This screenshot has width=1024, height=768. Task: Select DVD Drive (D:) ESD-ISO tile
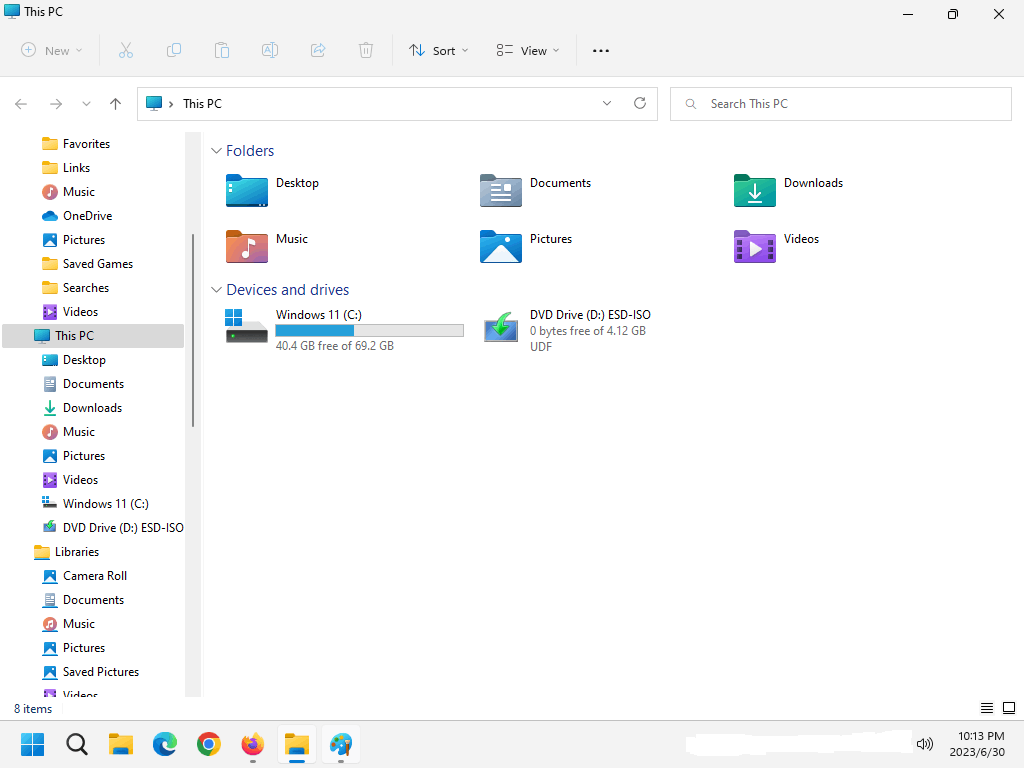pos(568,330)
